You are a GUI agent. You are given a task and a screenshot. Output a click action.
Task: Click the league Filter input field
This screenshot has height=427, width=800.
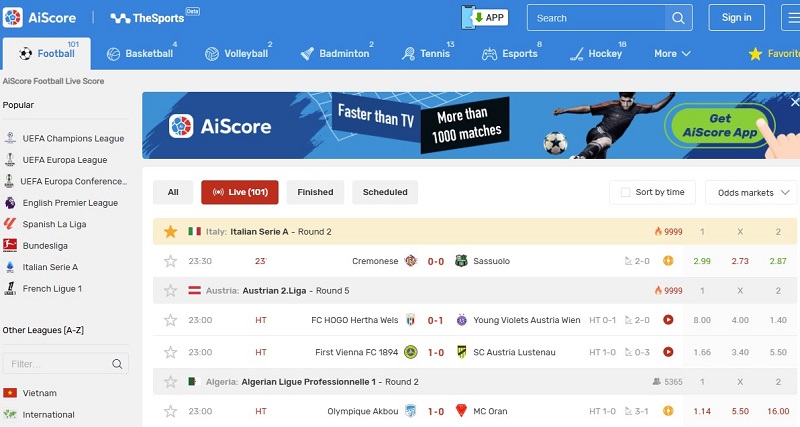click(x=56, y=364)
